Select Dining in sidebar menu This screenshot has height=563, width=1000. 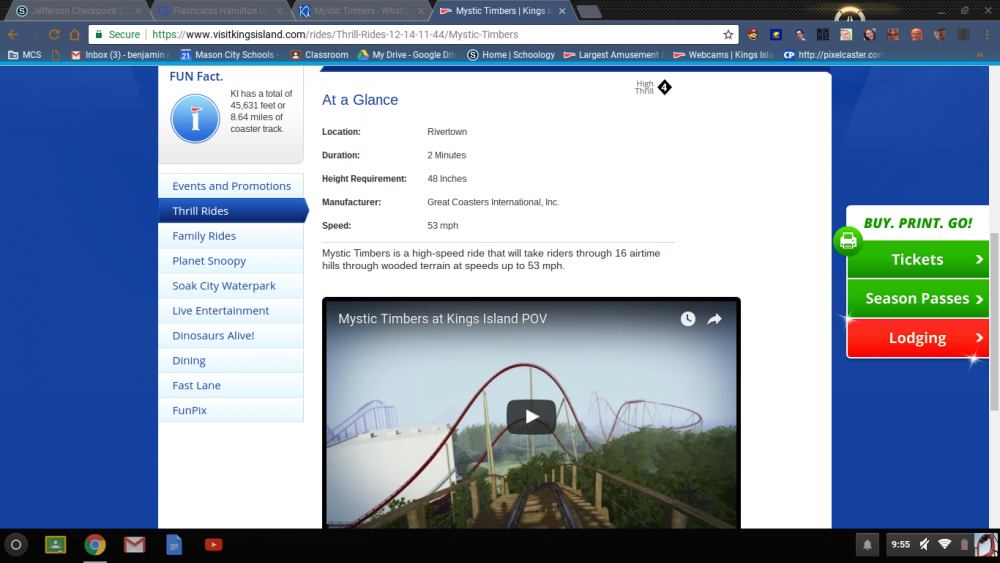click(231, 360)
